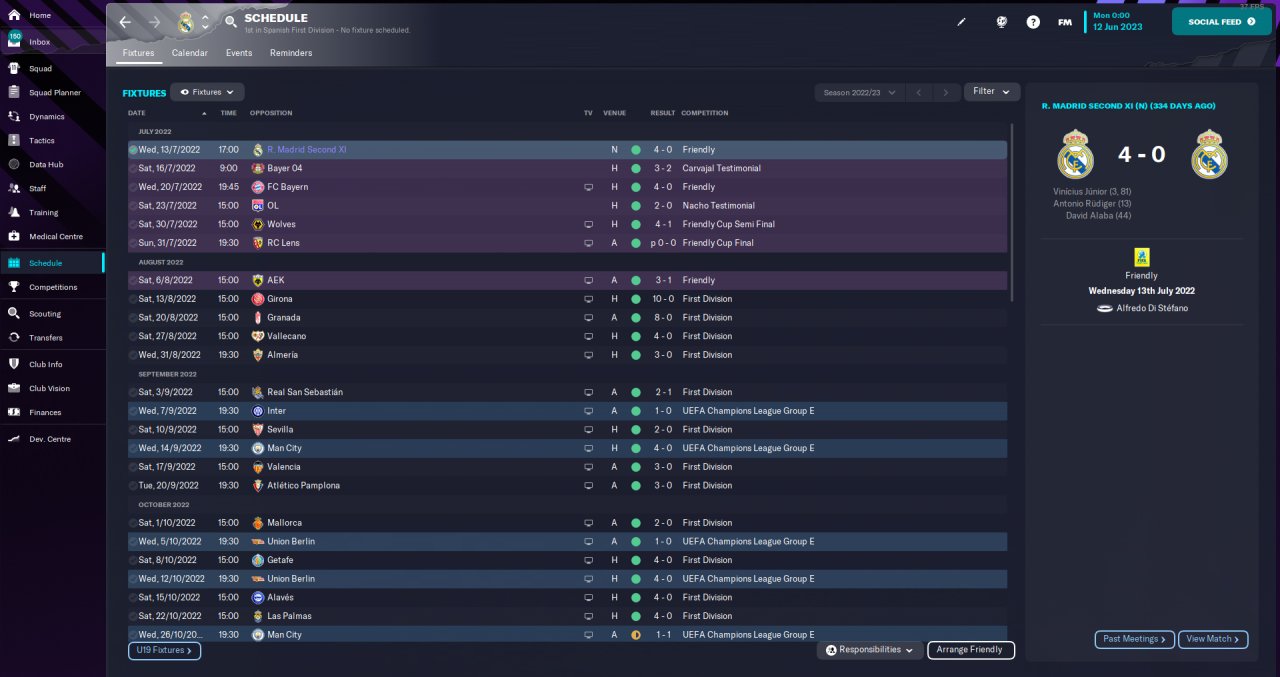This screenshot has height=677, width=1280.
Task: Open the Club Info shield icon
Action: pyautogui.click(x=14, y=365)
